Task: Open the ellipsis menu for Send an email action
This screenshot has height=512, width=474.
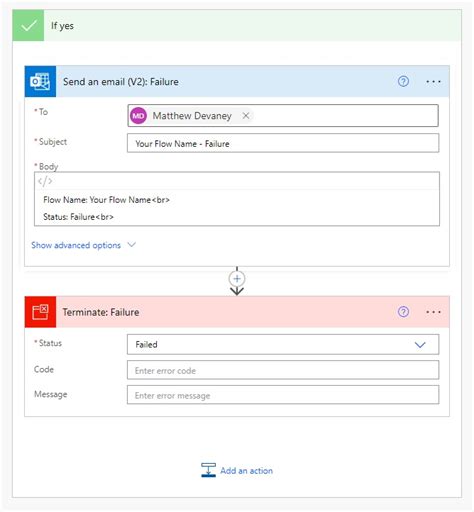Action: pos(433,82)
